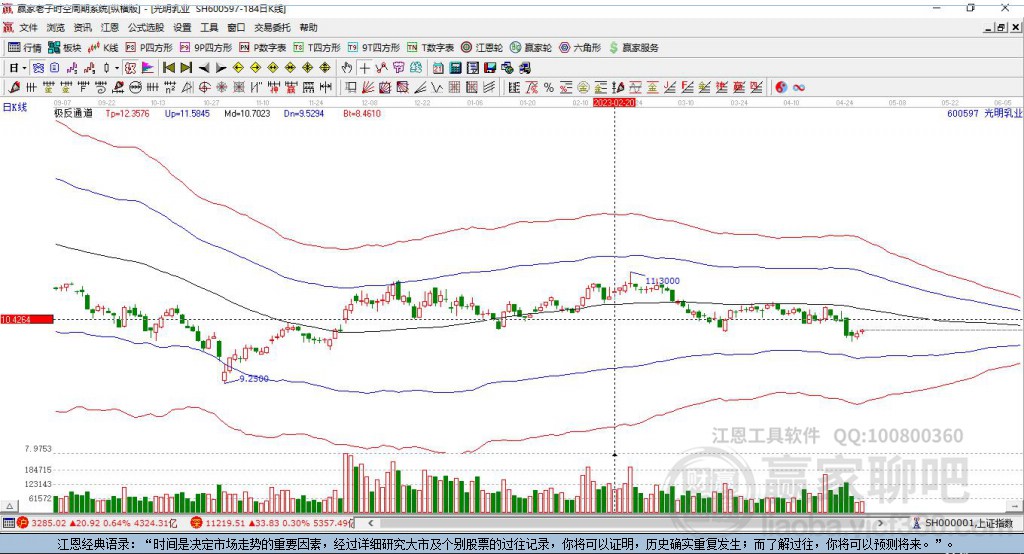Click the Up=11.5845 value

coord(187,114)
